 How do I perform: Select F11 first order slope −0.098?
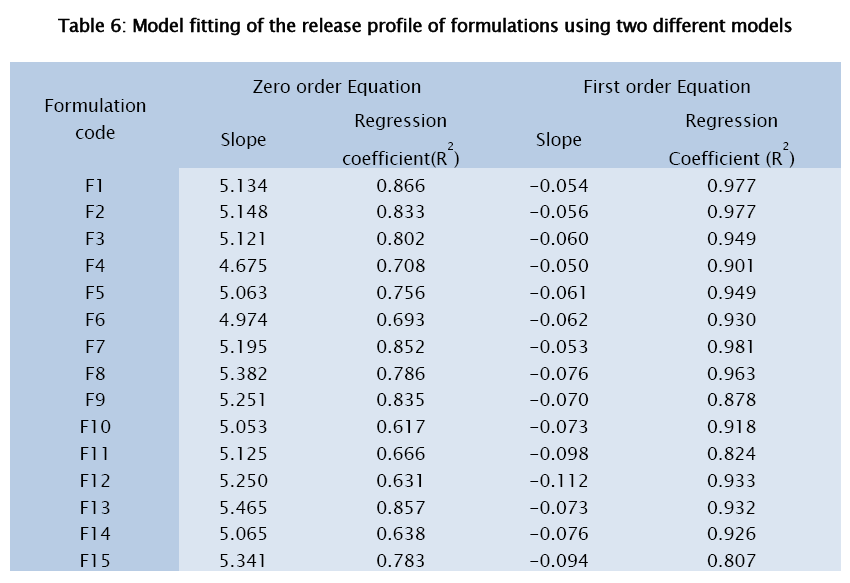[558, 454]
